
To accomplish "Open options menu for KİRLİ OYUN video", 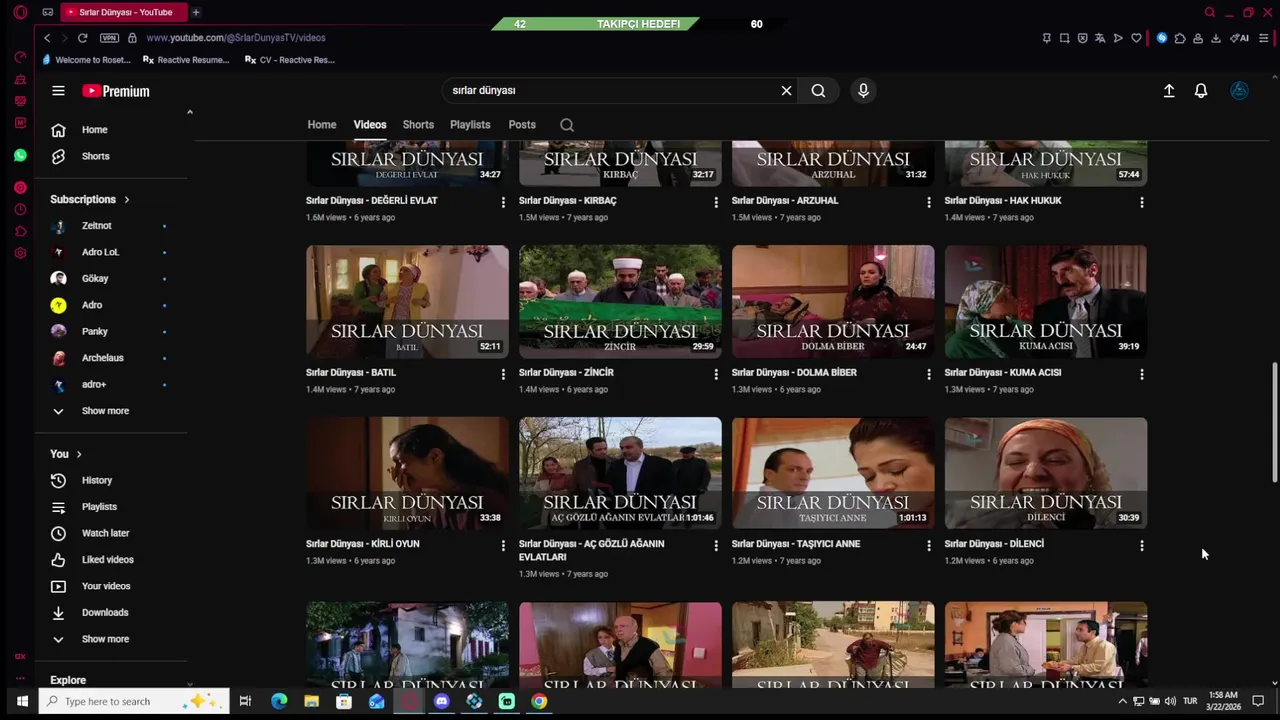I will (503, 546).
